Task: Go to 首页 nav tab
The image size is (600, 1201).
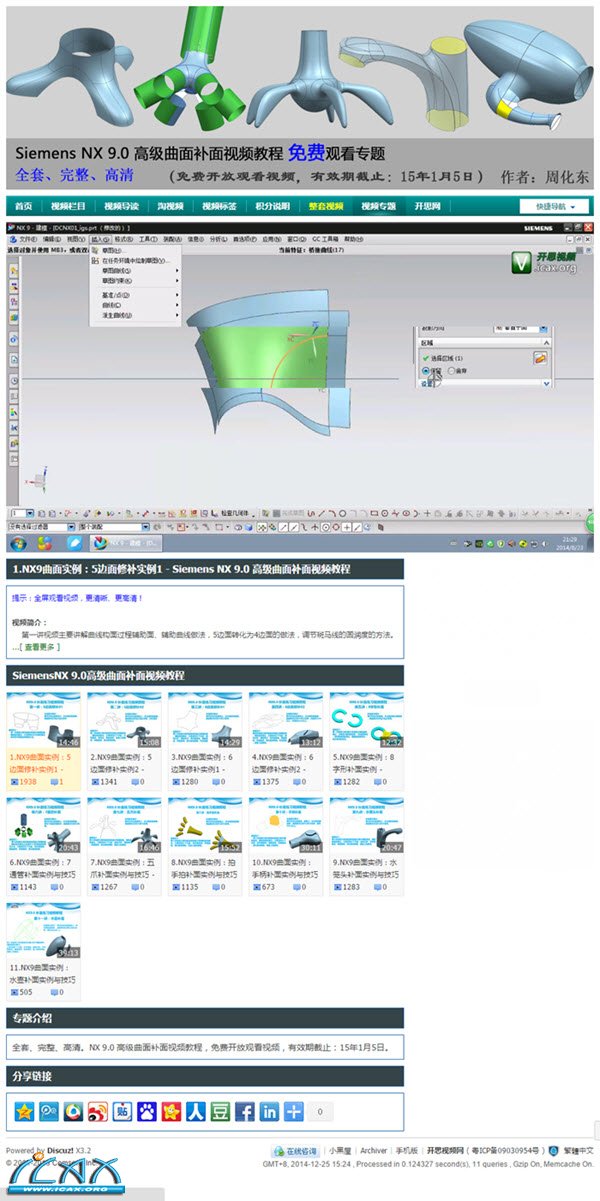Action: tap(23, 206)
